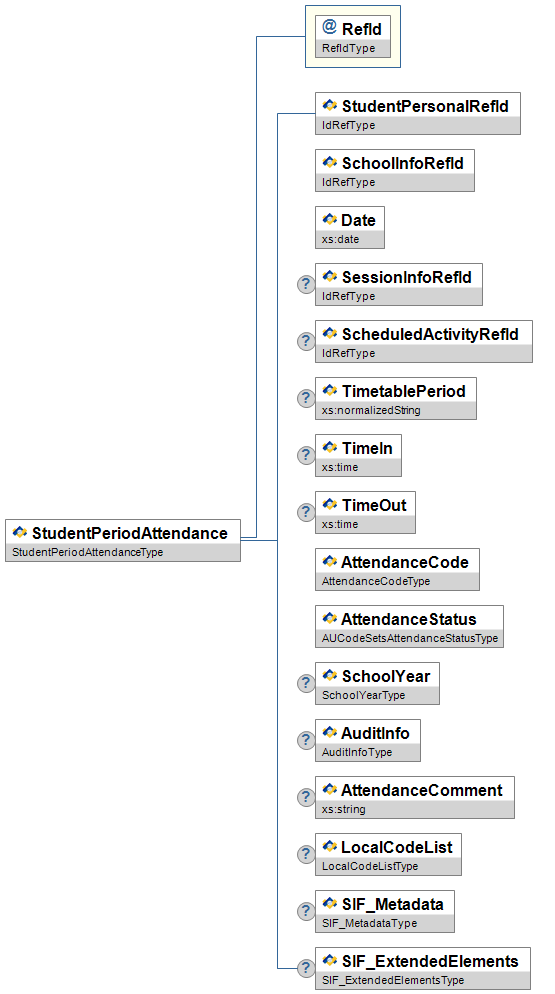
Task: Click the question mark icon beside TimeIn
Action: point(306,455)
